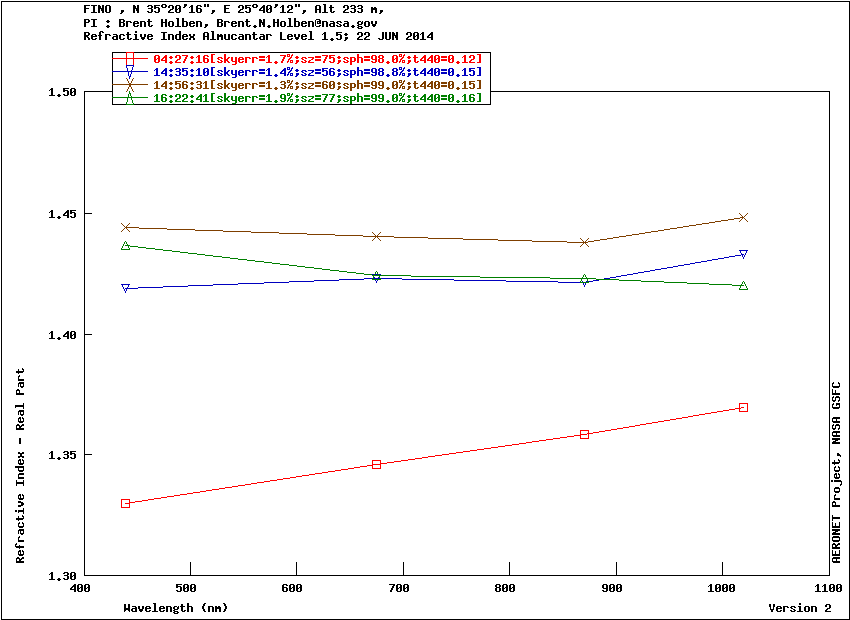Viewport: 850px width, 620px height.
Task: Click the red square marker at 440 nm
Action: (126, 503)
